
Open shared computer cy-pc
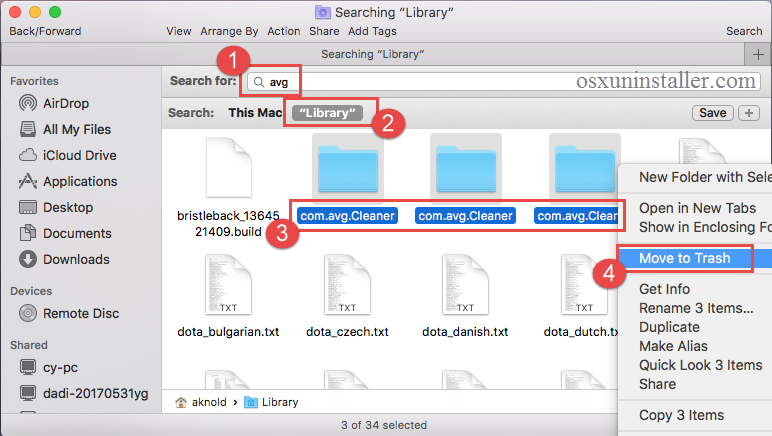(x=48, y=367)
